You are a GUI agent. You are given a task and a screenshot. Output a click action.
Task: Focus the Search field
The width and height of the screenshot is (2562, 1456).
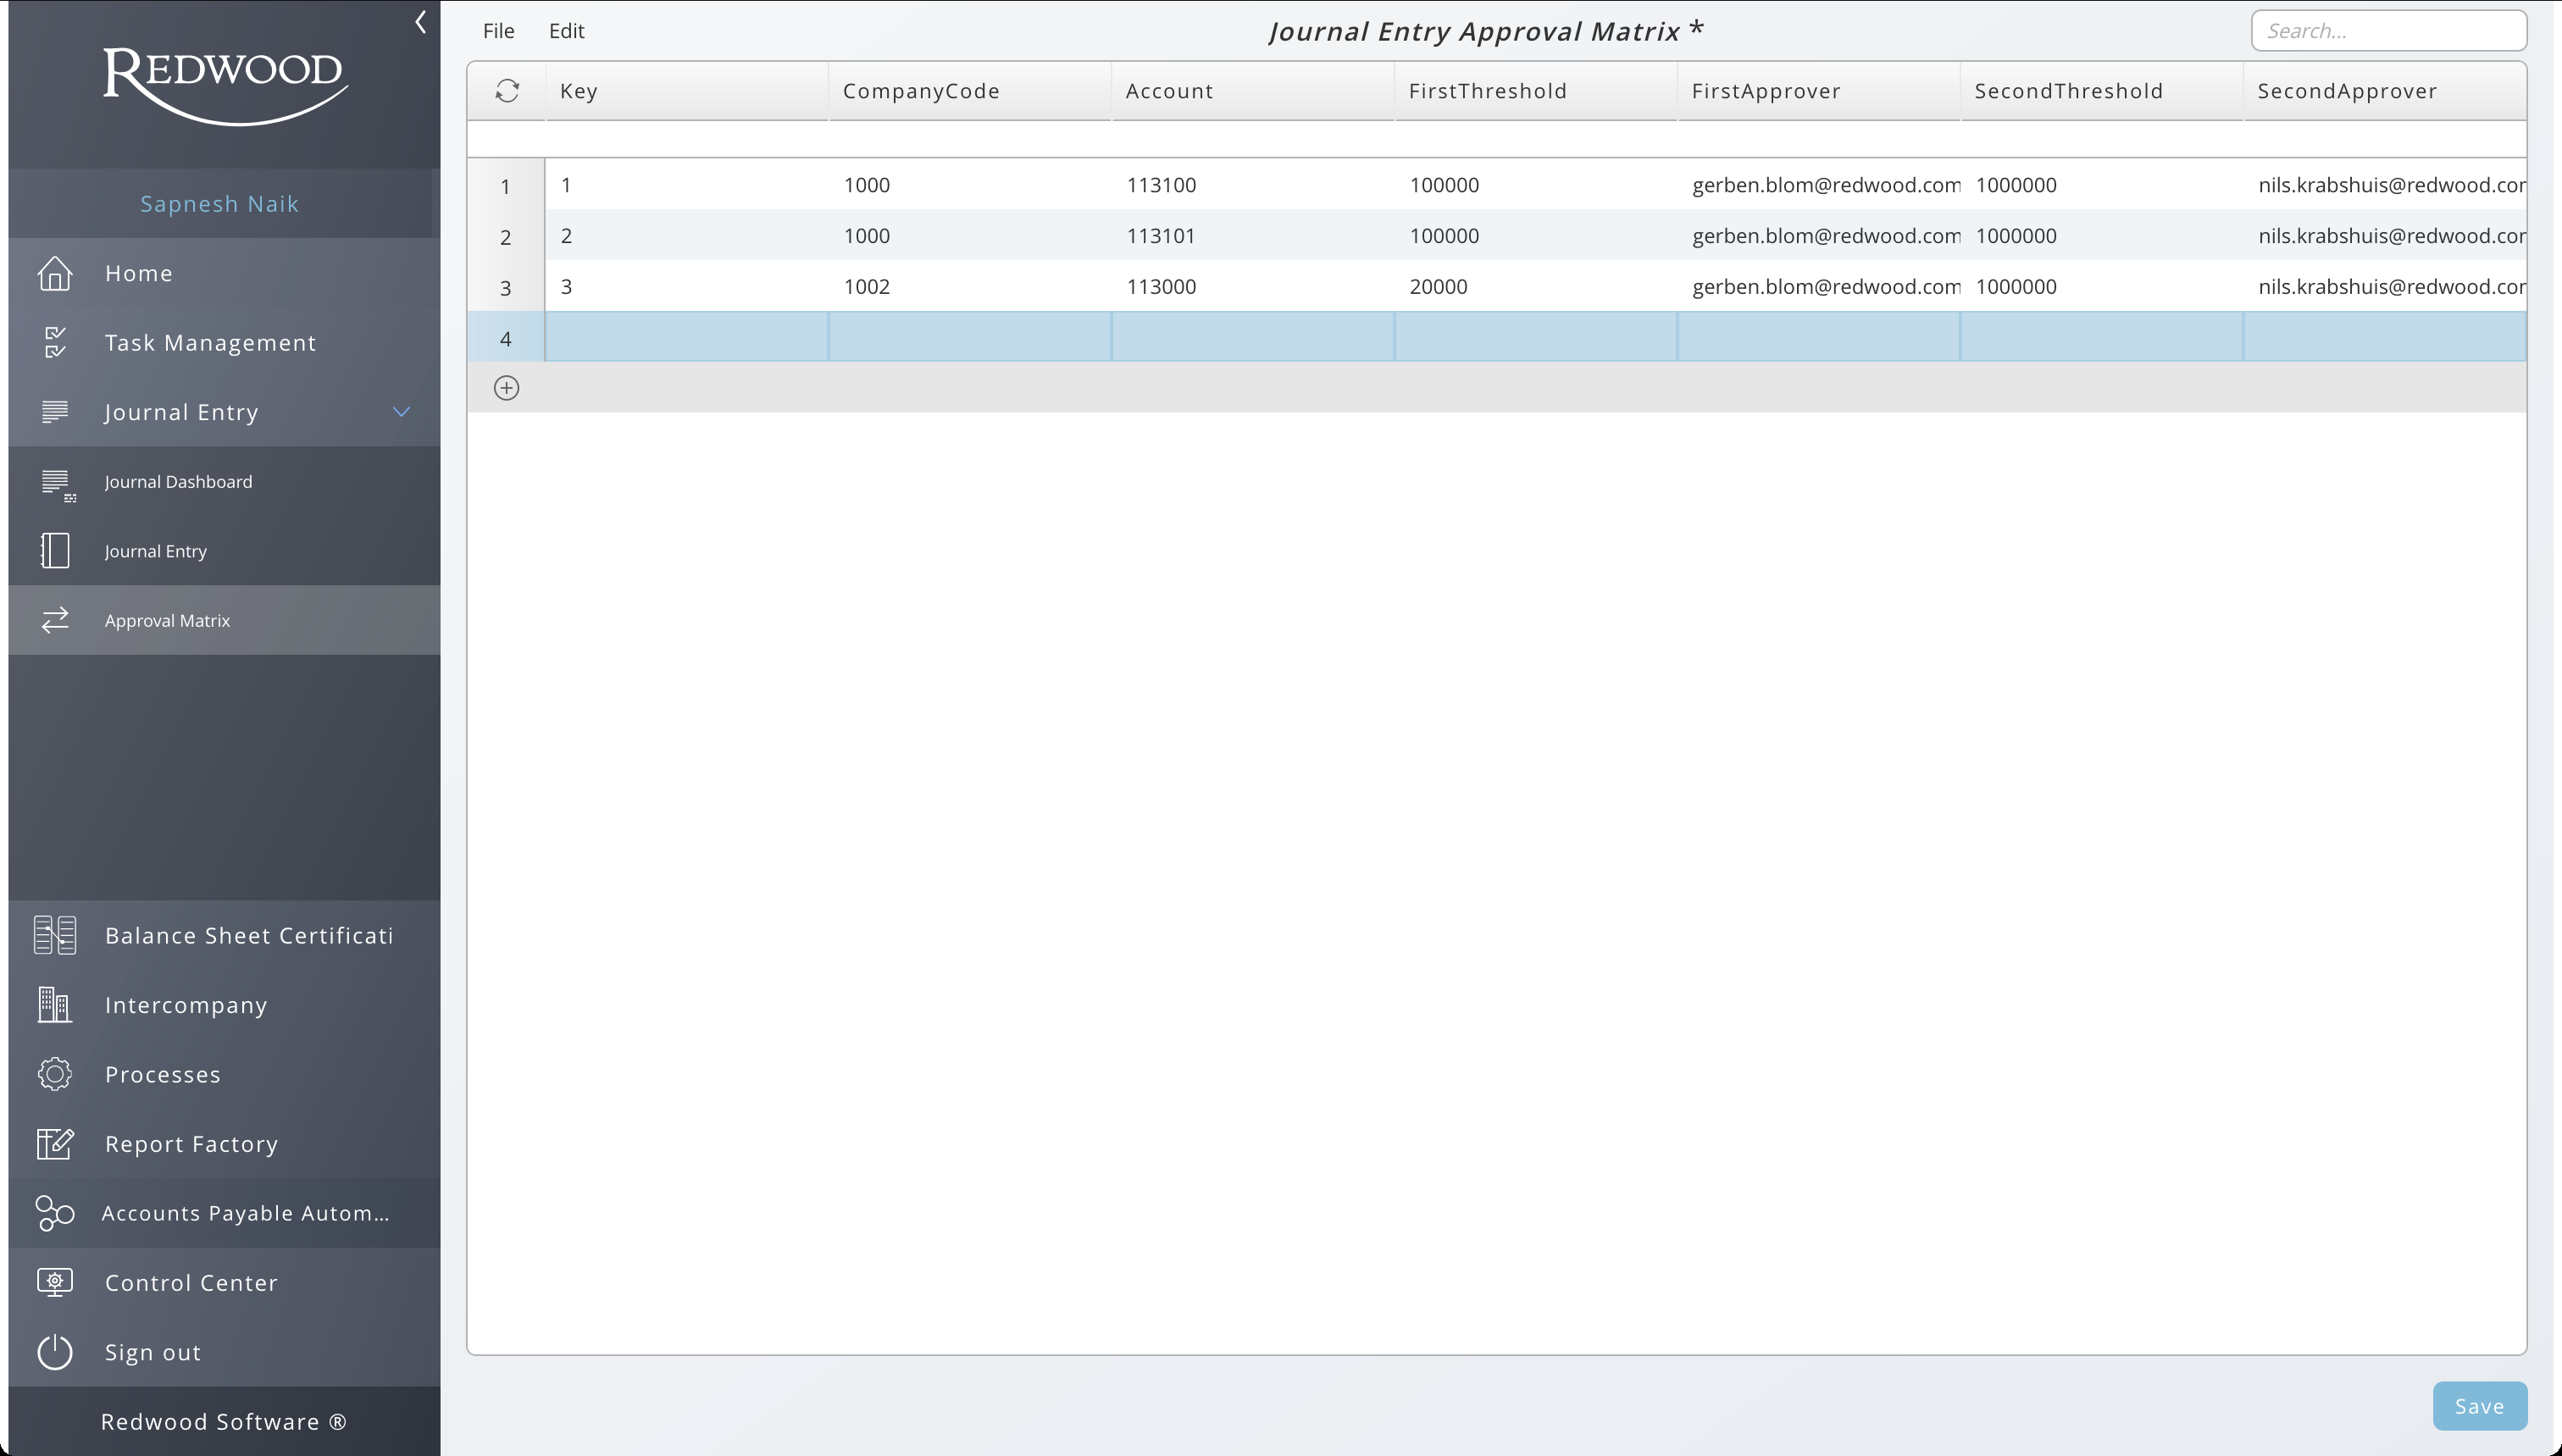(2389, 31)
